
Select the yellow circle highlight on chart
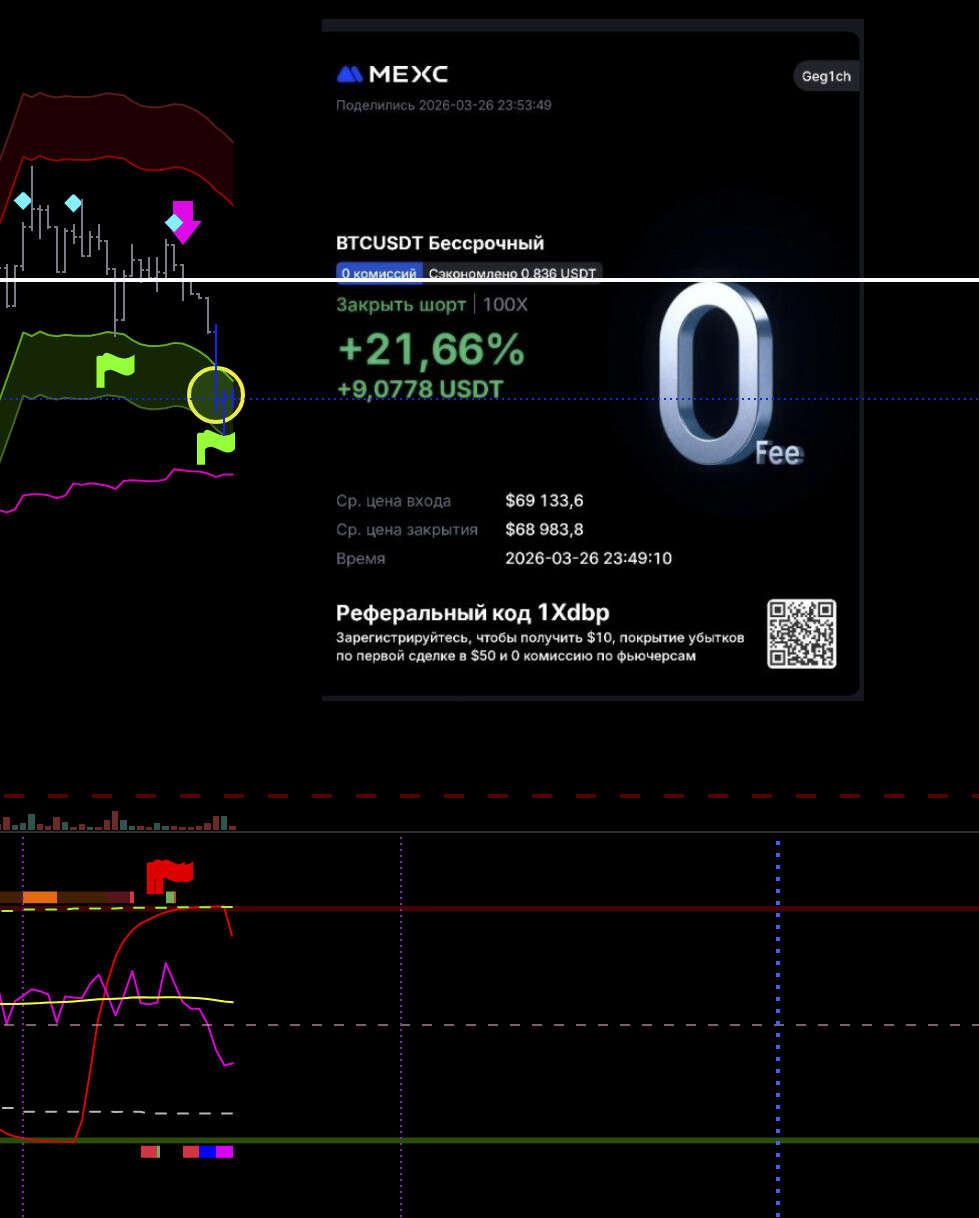pyautogui.click(x=216, y=394)
